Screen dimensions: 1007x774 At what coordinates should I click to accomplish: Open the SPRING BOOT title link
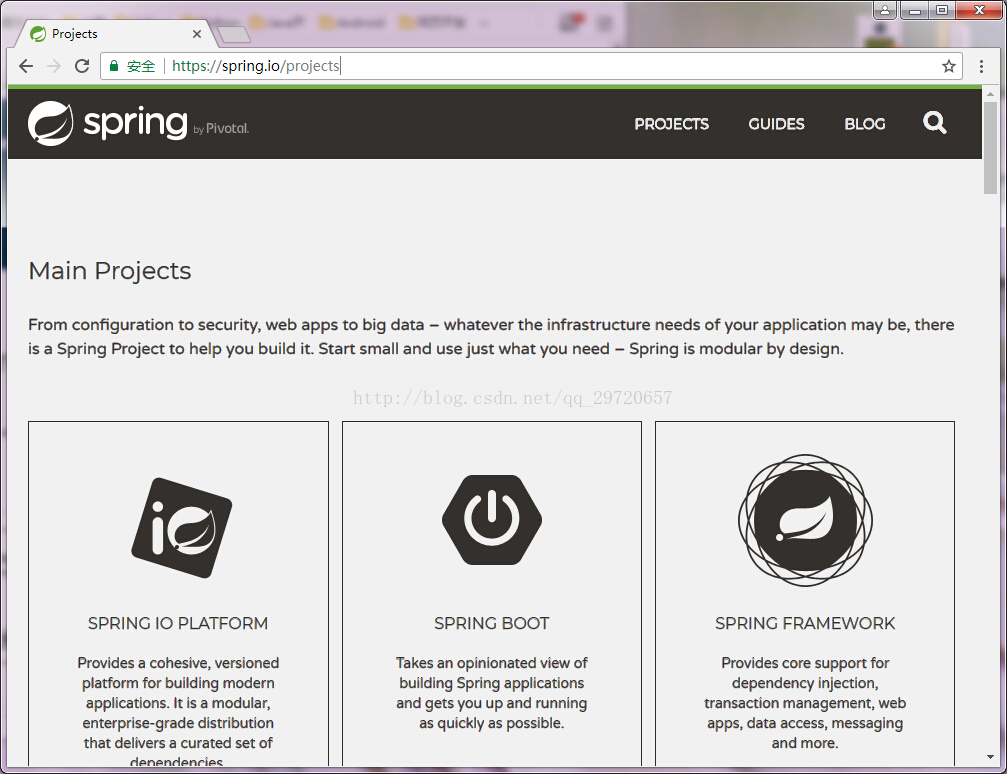click(x=492, y=624)
